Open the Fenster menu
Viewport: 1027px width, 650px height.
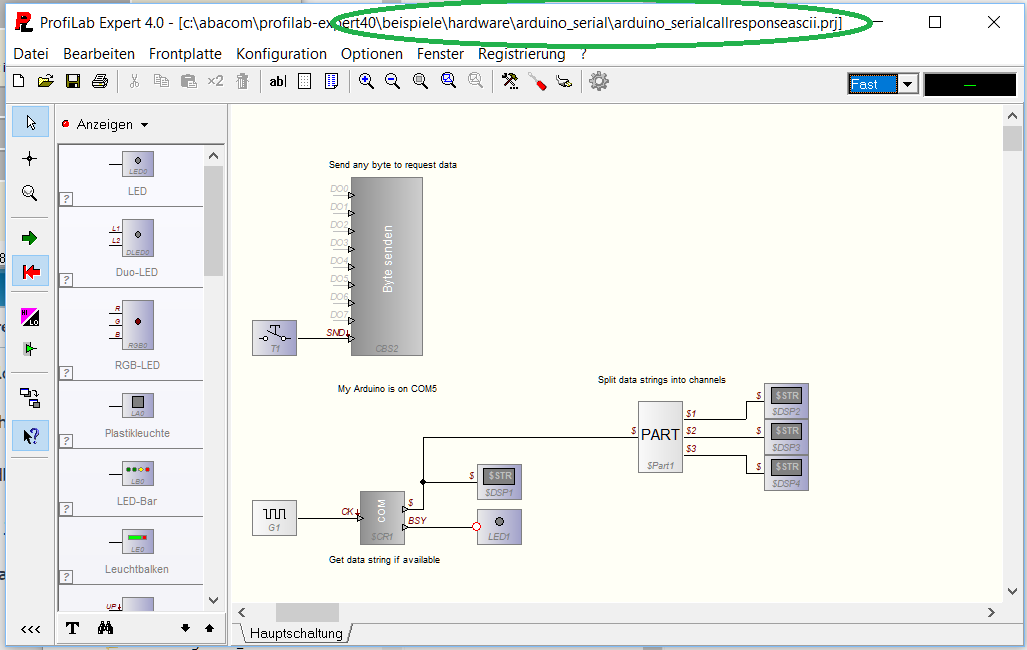(x=440, y=54)
